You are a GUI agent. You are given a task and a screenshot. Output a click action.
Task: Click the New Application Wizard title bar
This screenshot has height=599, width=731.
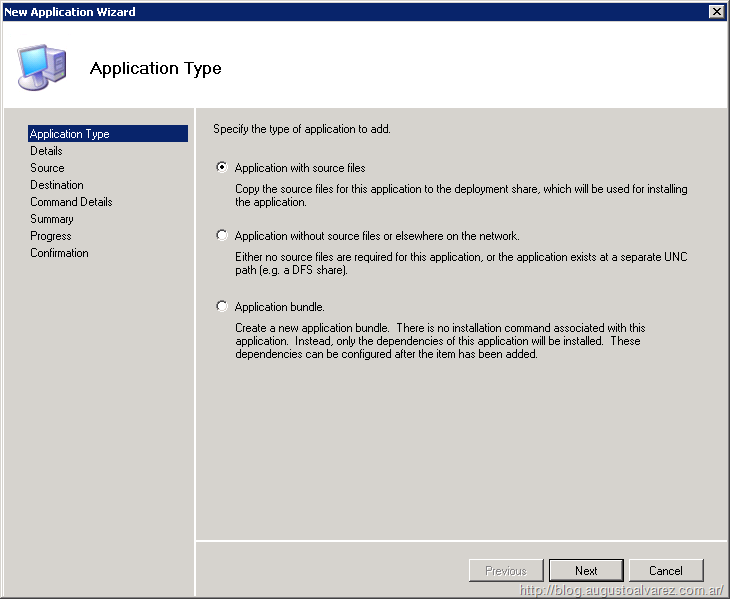[300, 11]
